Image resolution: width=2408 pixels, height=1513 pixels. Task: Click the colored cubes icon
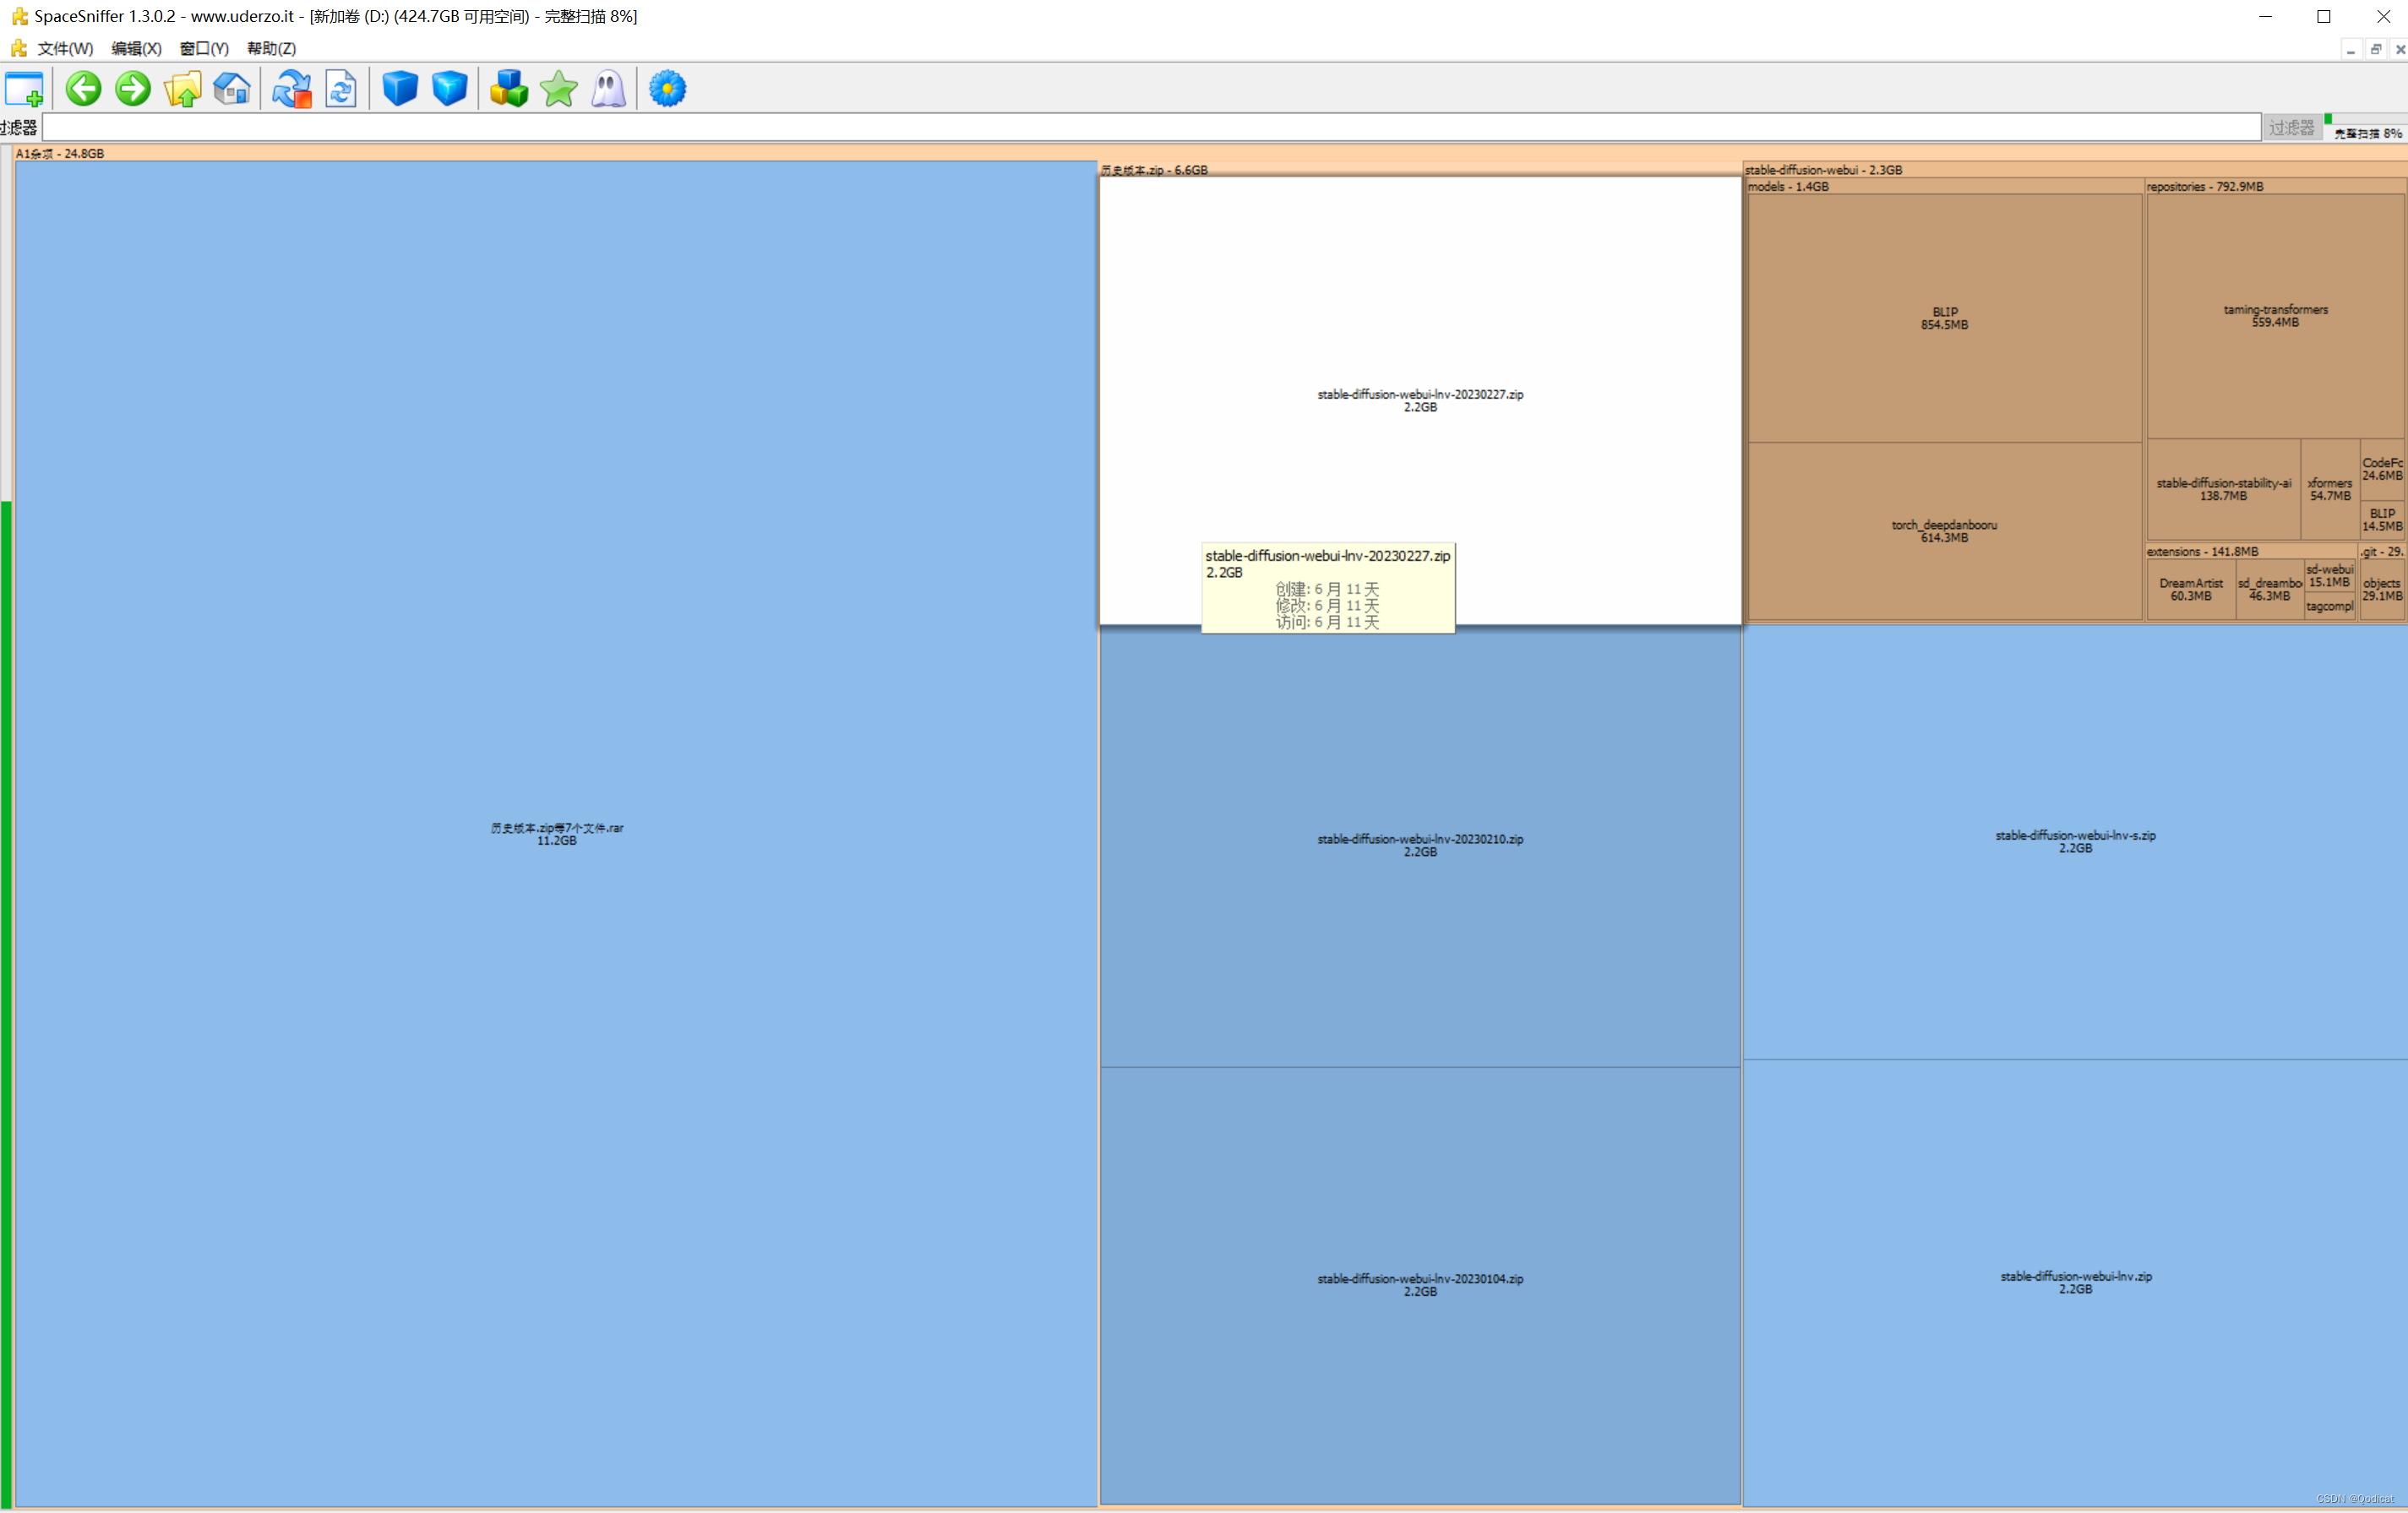(x=509, y=89)
